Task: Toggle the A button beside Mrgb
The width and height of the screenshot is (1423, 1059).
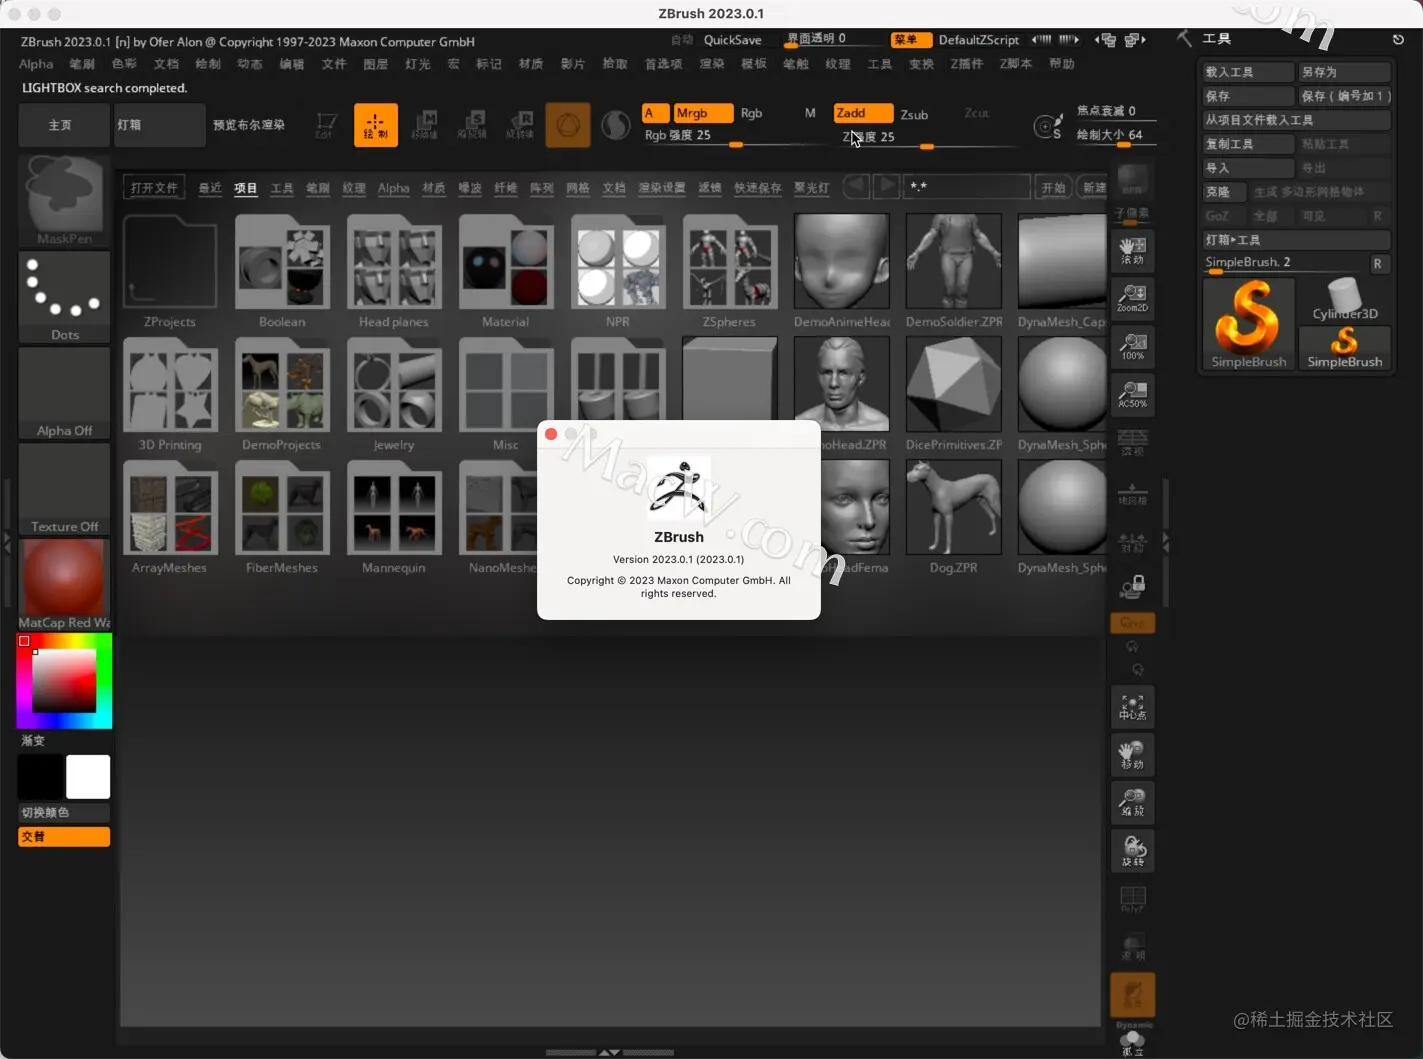Action: (x=655, y=113)
